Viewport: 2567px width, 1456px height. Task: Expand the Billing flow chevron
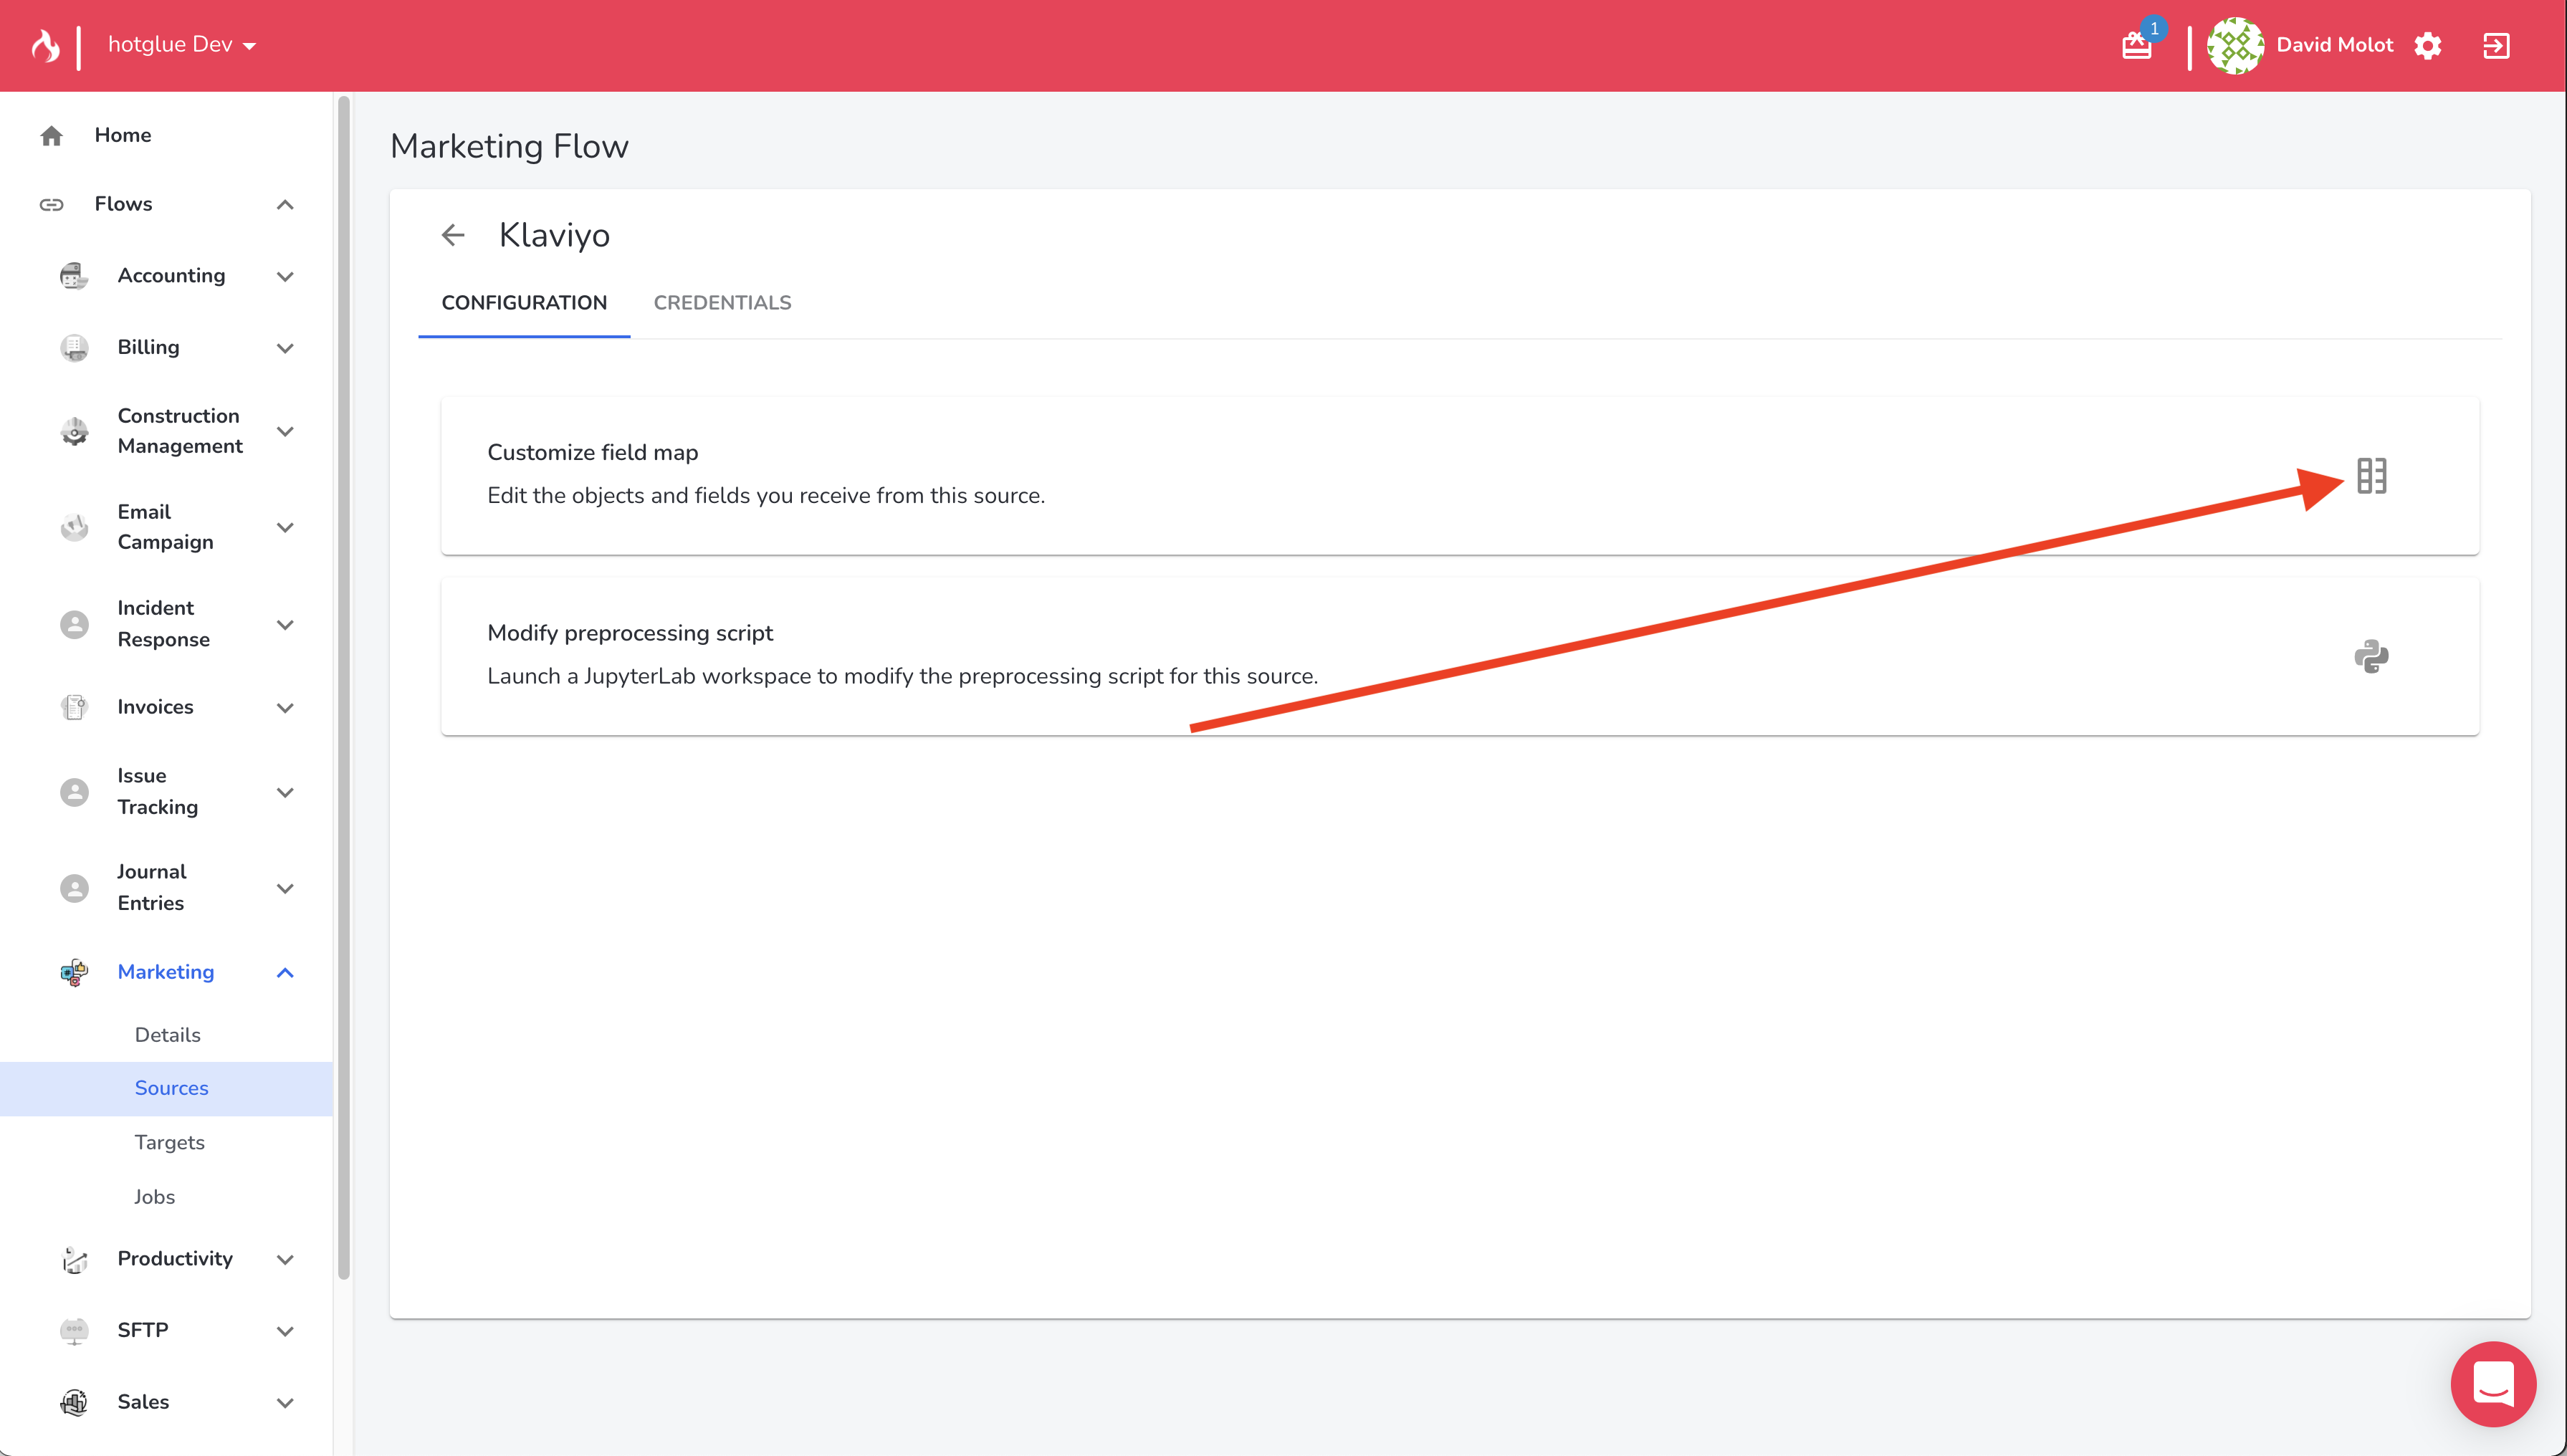click(285, 348)
